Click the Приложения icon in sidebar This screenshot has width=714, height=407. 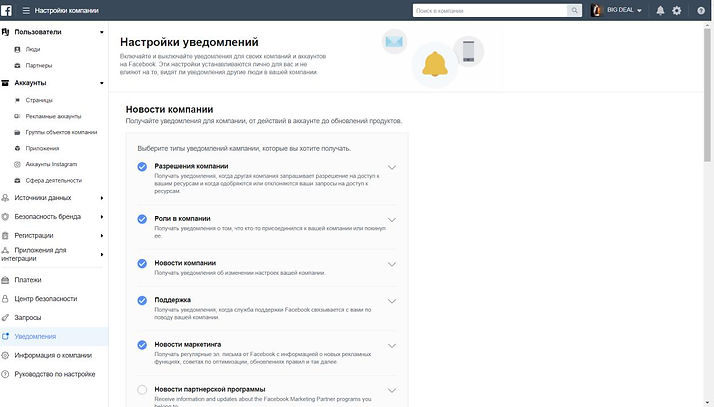click(17, 148)
